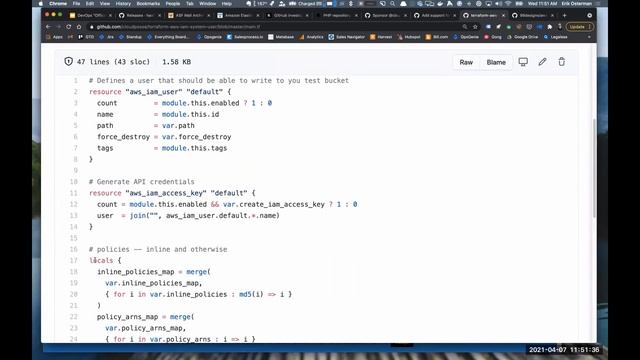640x360 pixels.
Task: Click 'inline_policies_map' on line 18
Action: coord(136,272)
